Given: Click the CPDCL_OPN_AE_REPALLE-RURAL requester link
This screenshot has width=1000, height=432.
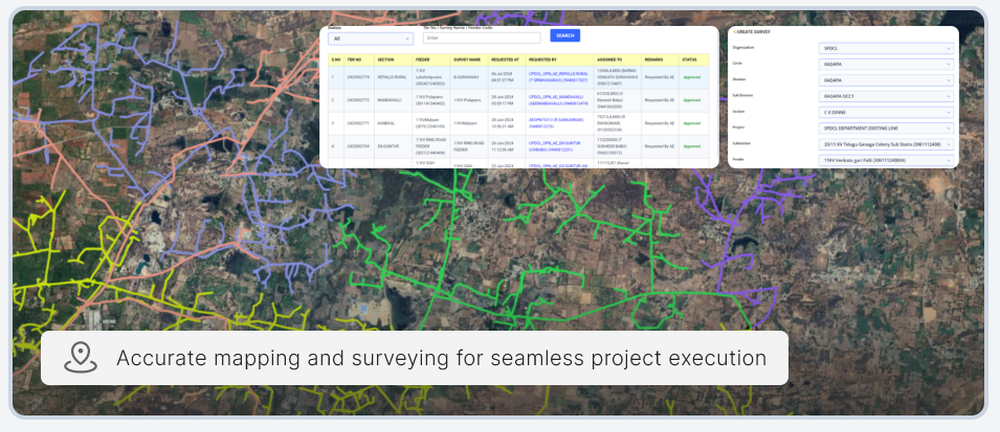Looking at the screenshot, I should tap(559, 77).
